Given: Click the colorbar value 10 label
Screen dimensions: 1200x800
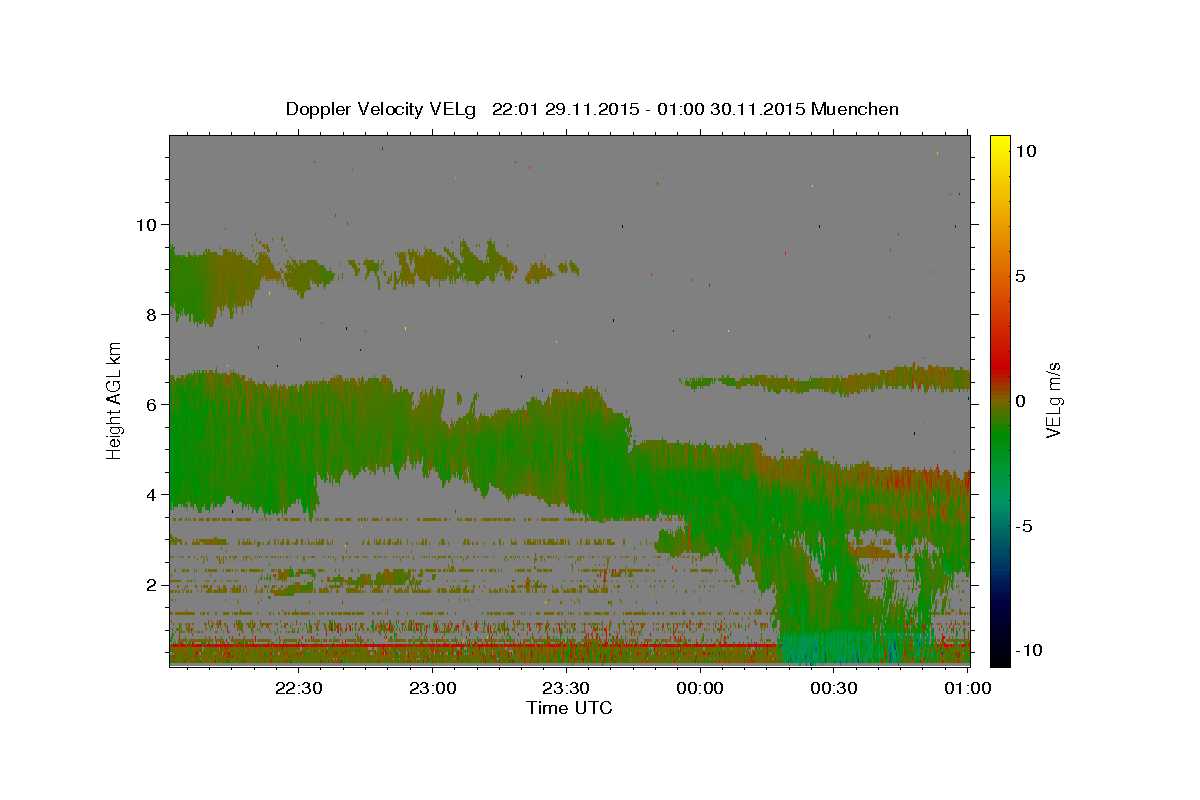Looking at the screenshot, I should pyautogui.click(x=1025, y=150).
